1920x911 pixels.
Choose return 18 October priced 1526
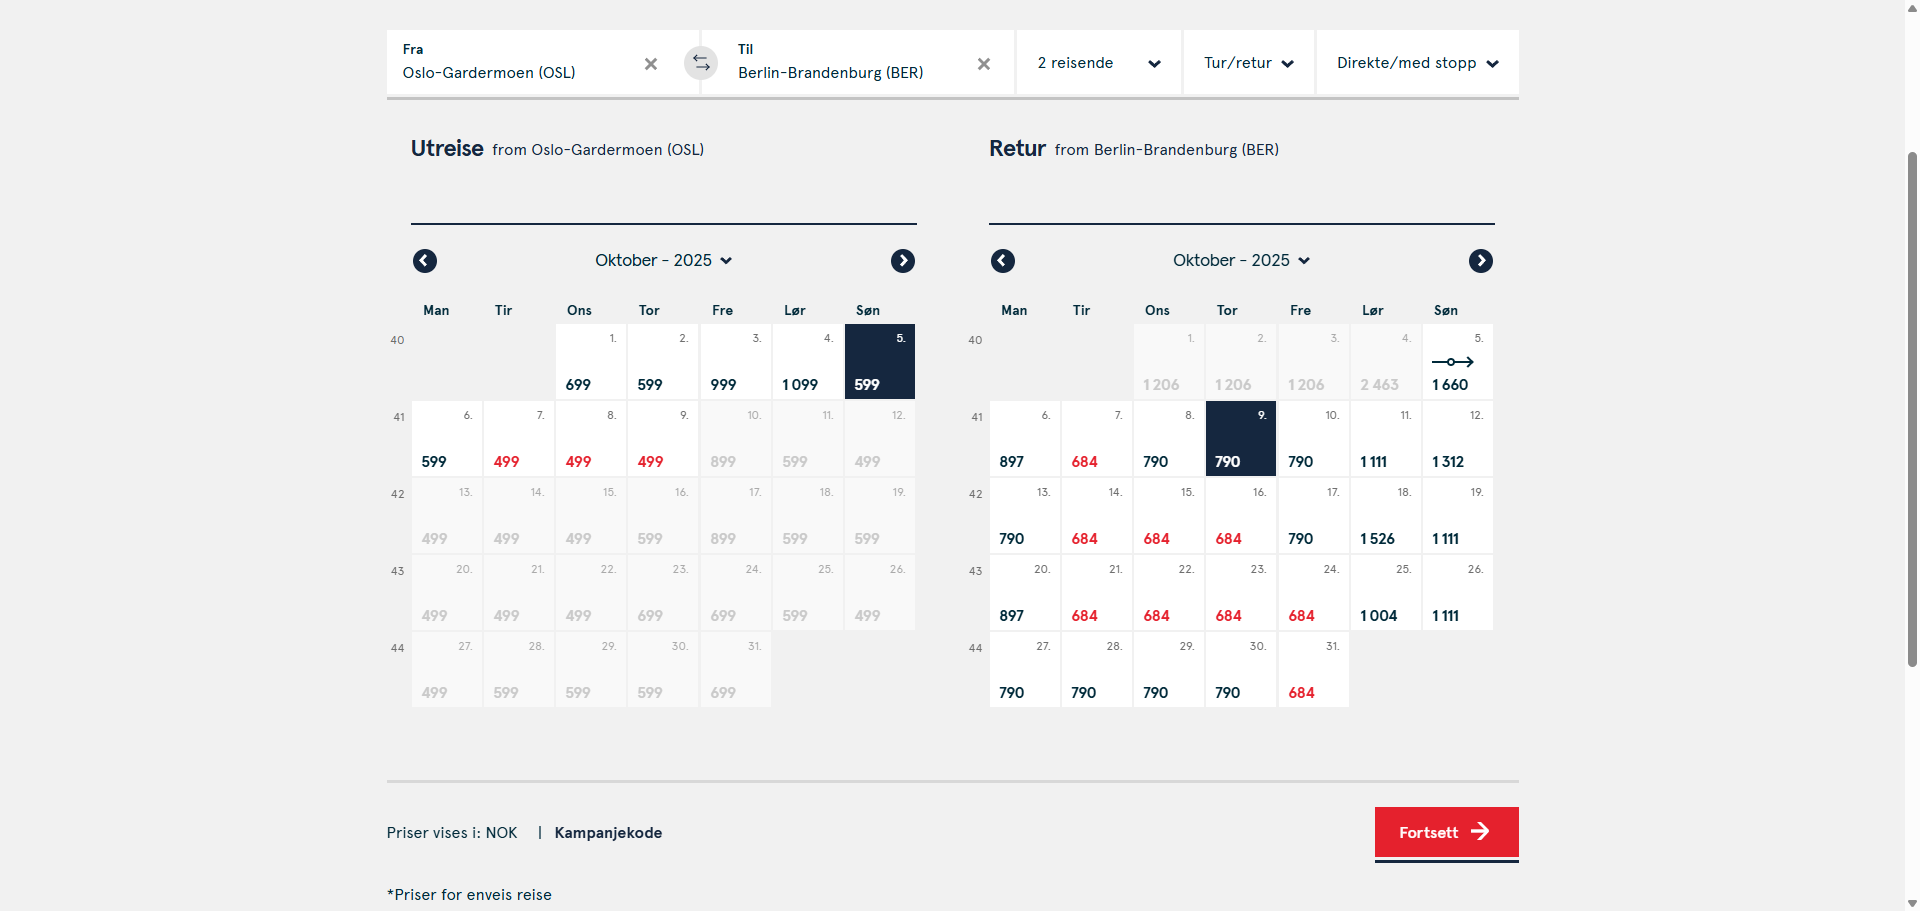pyautogui.click(x=1386, y=516)
